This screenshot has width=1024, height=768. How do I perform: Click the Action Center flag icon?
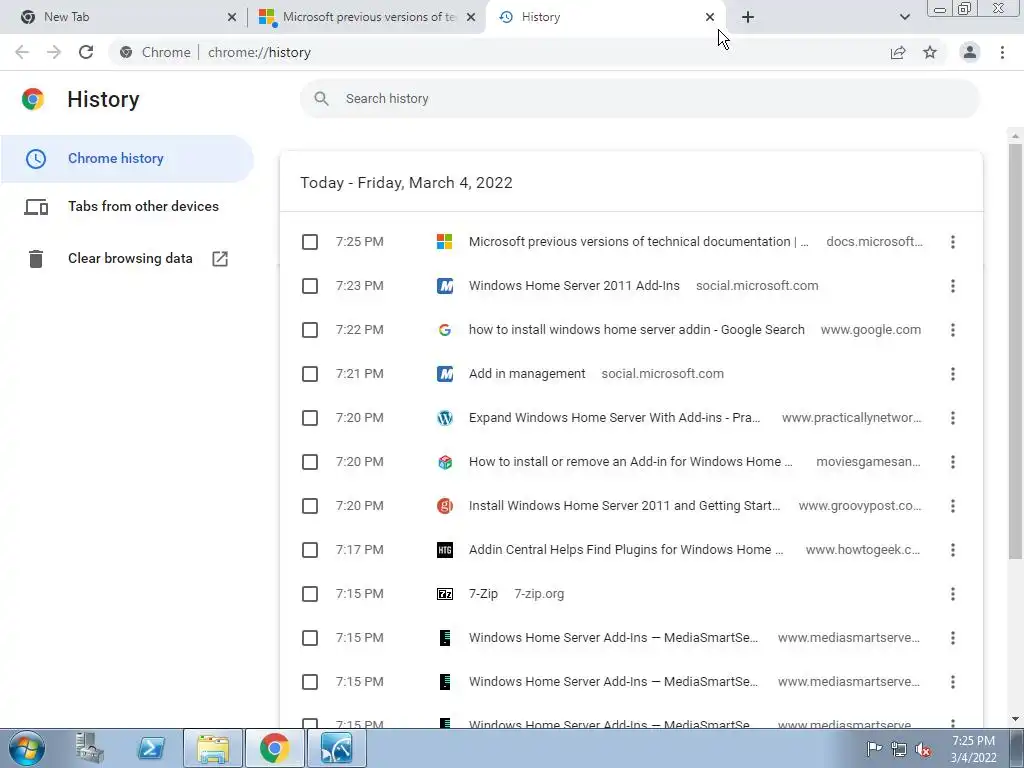tap(874, 749)
